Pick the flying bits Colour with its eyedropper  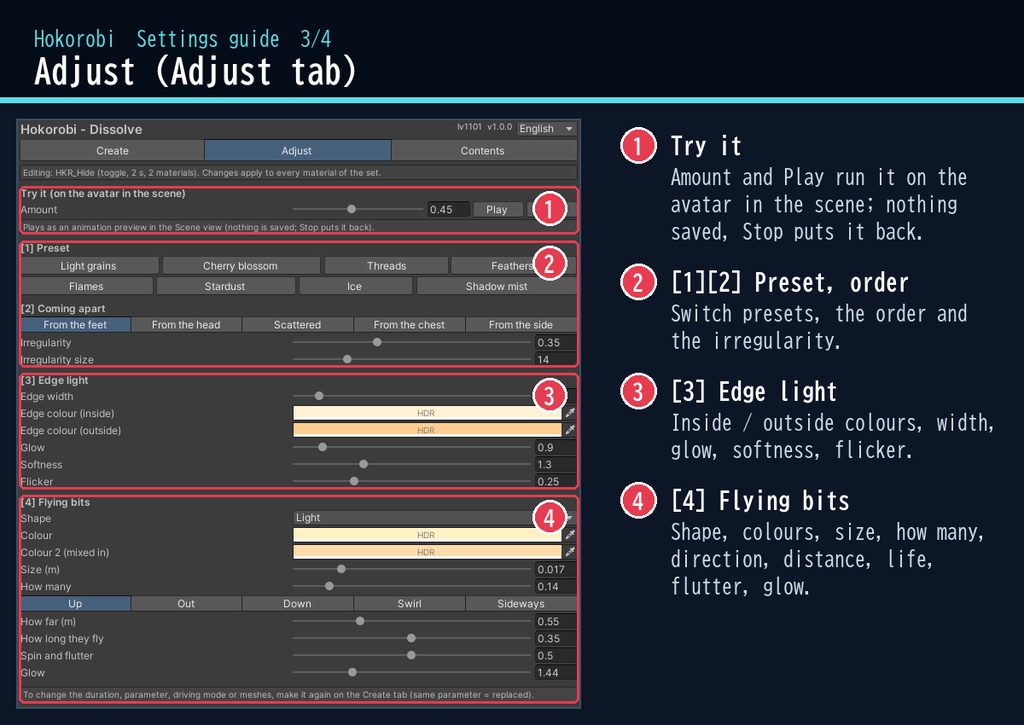point(570,534)
